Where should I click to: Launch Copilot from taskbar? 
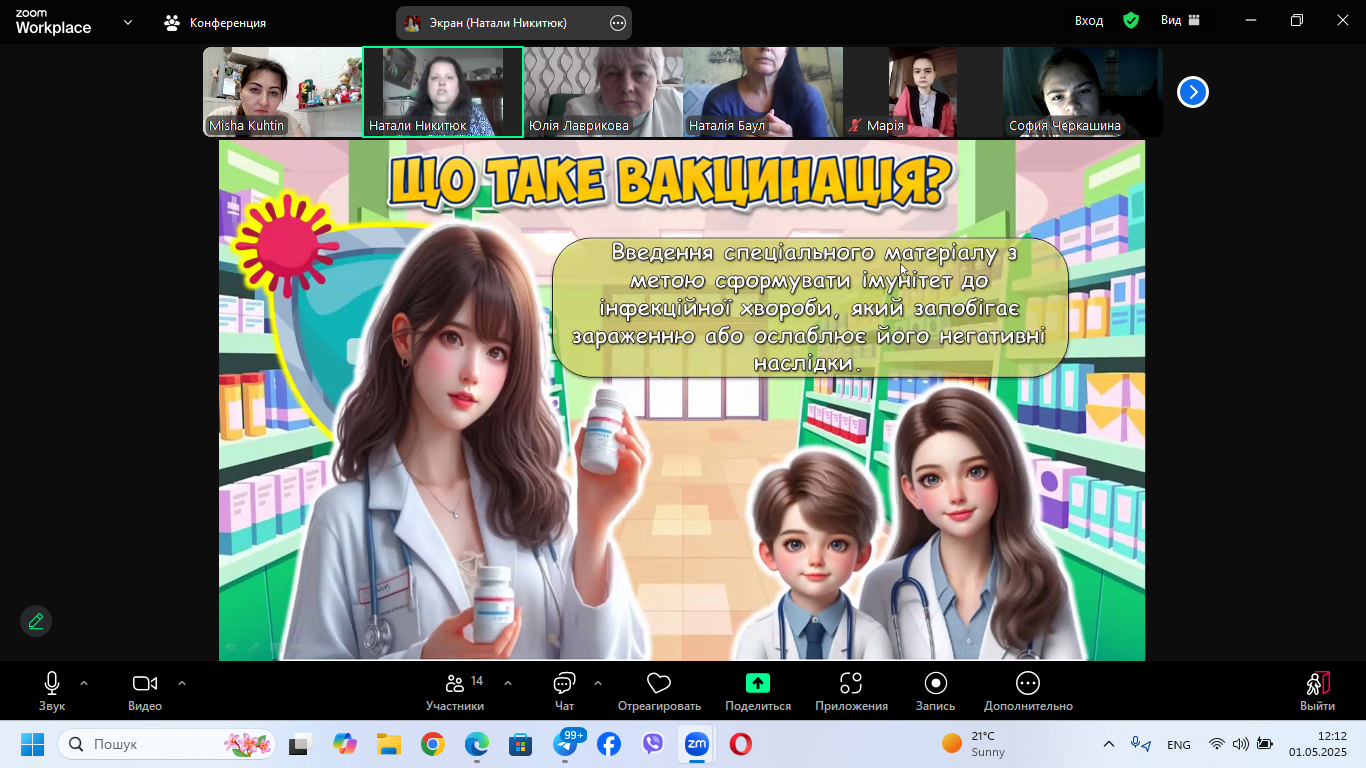[x=344, y=744]
